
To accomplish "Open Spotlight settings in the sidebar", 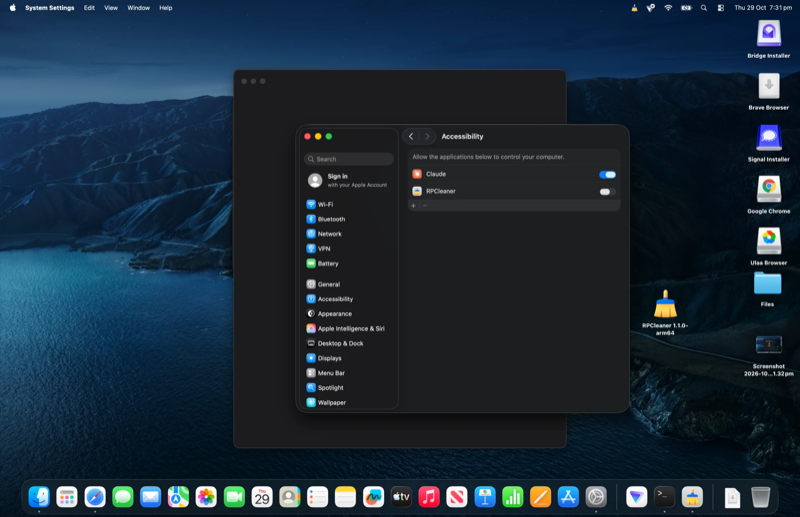I will [x=325, y=388].
